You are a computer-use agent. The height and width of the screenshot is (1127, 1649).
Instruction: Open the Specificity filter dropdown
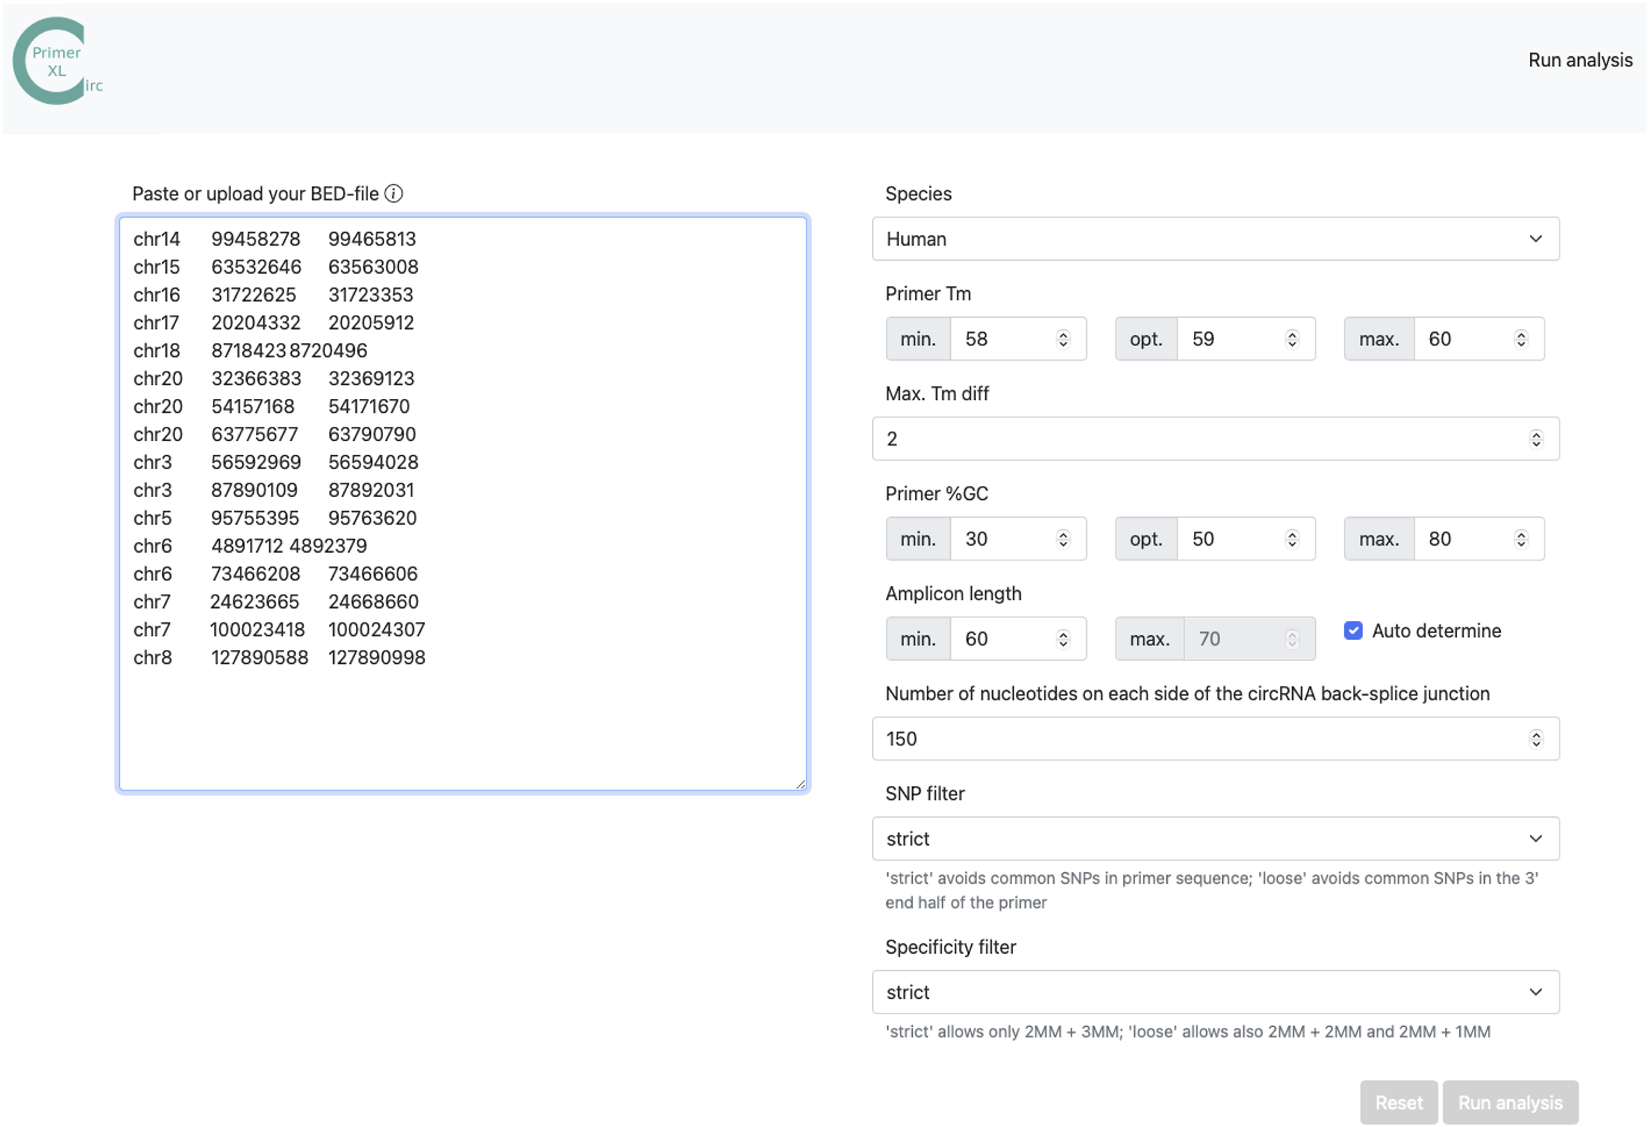1215,992
